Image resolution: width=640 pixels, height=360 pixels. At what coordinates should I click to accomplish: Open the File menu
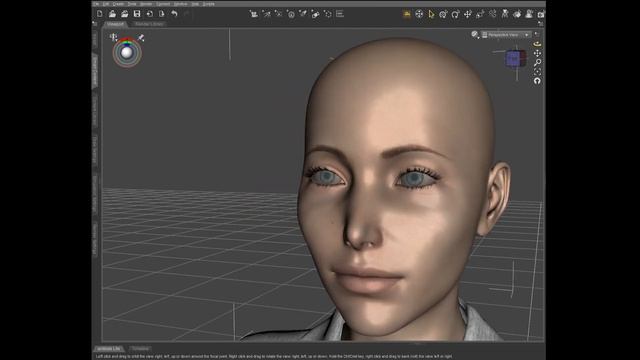[x=96, y=4]
